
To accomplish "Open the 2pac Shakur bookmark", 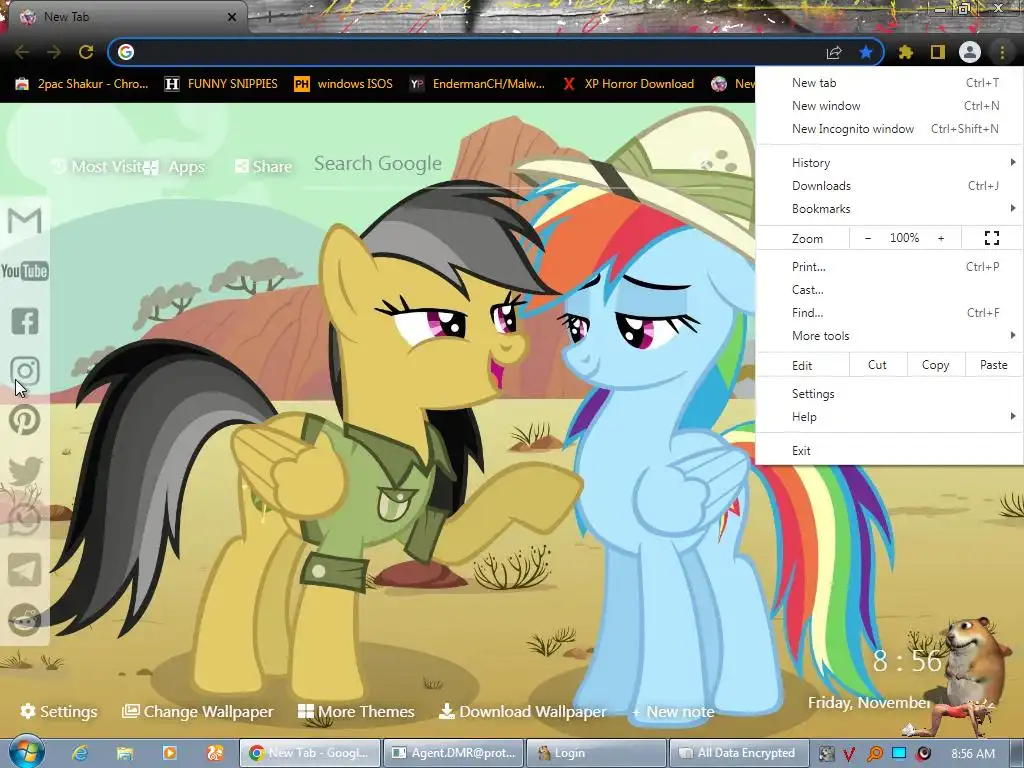I will click(x=82, y=84).
